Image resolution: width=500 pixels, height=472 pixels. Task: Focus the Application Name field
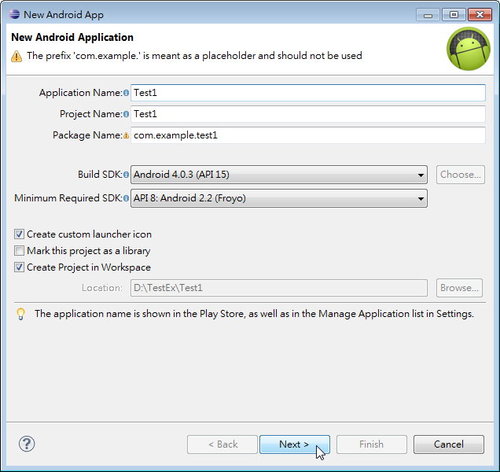(x=308, y=93)
